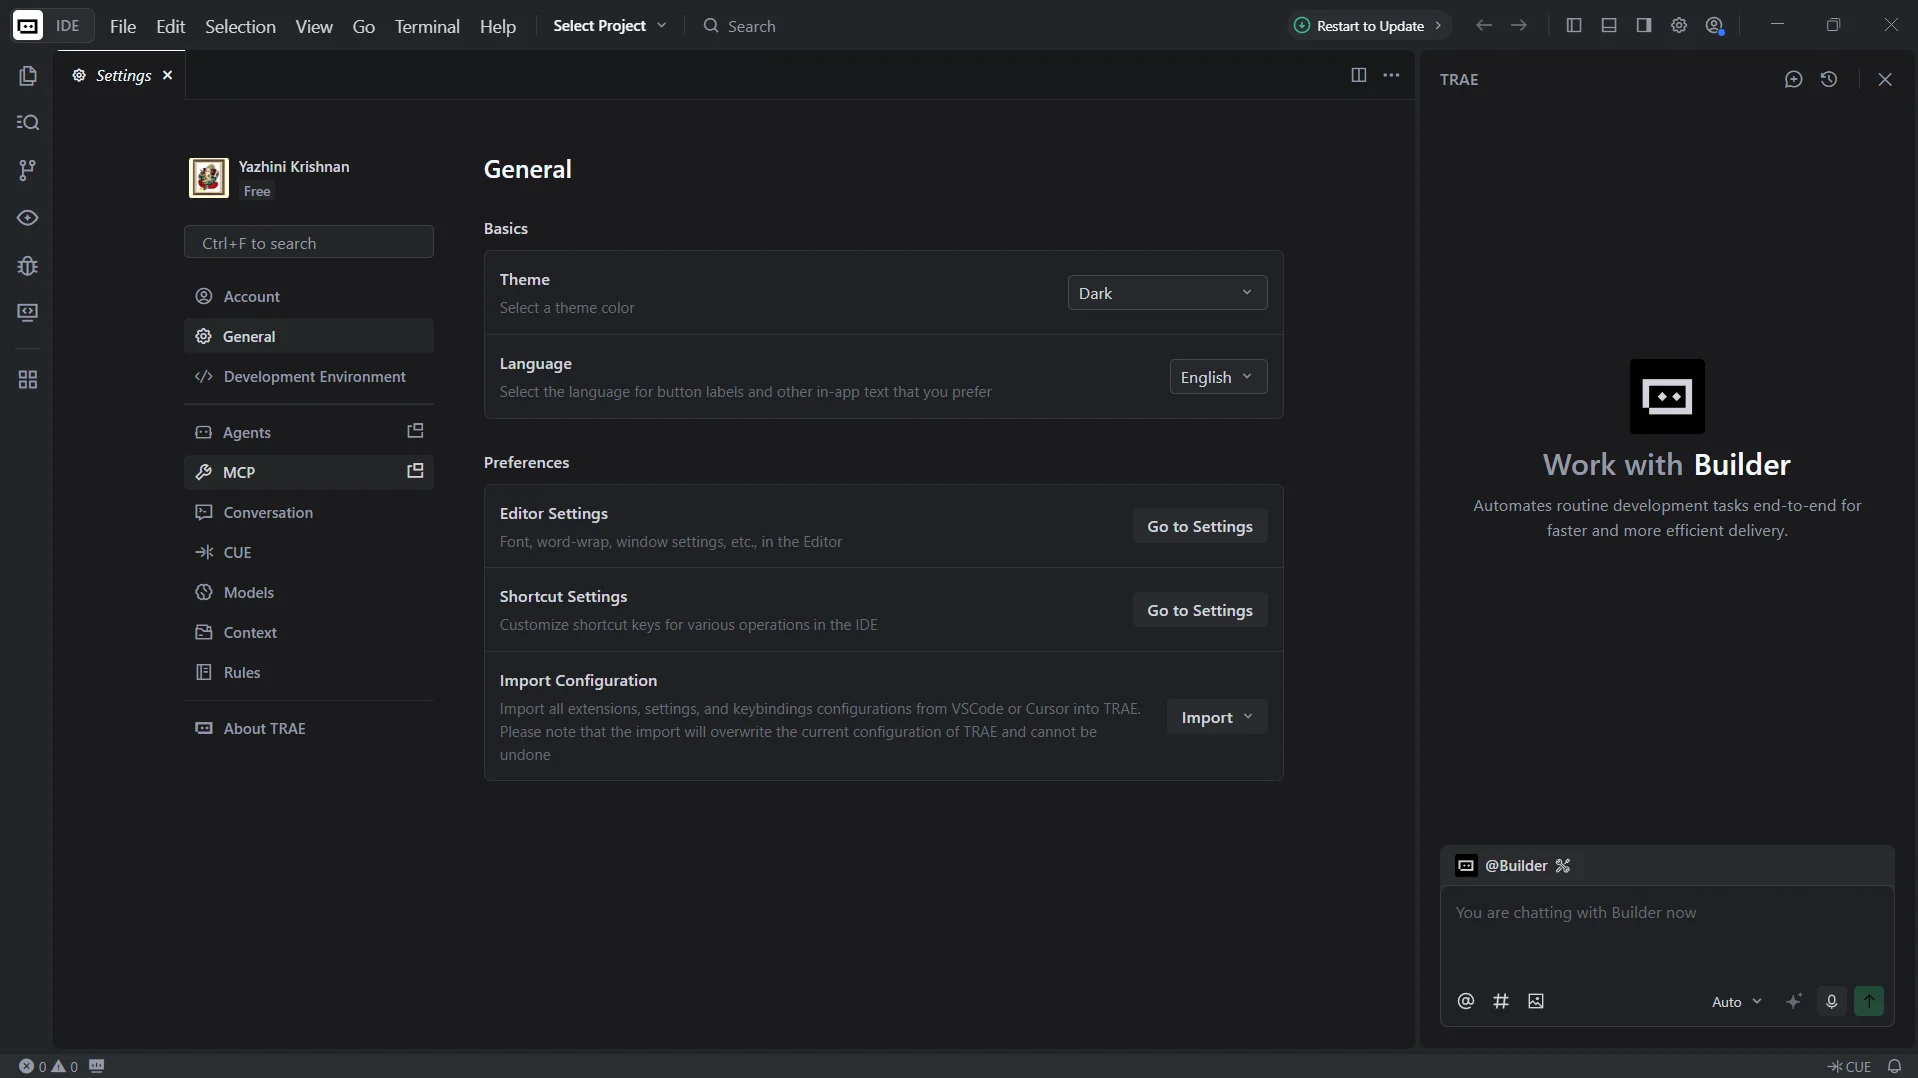
Task: Click the title bar Search box
Action: (740, 26)
